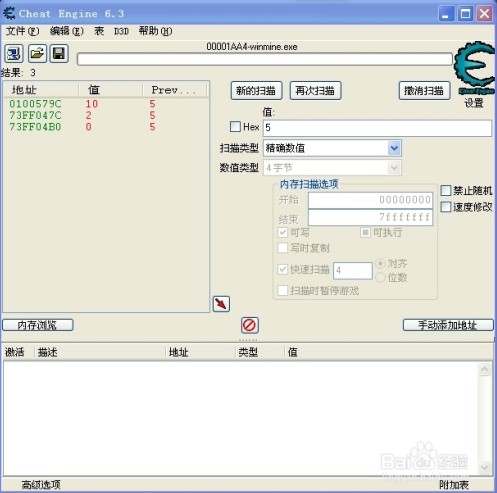This screenshot has height=493, width=497.
Task: Click the scan value input field
Action: point(377,128)
